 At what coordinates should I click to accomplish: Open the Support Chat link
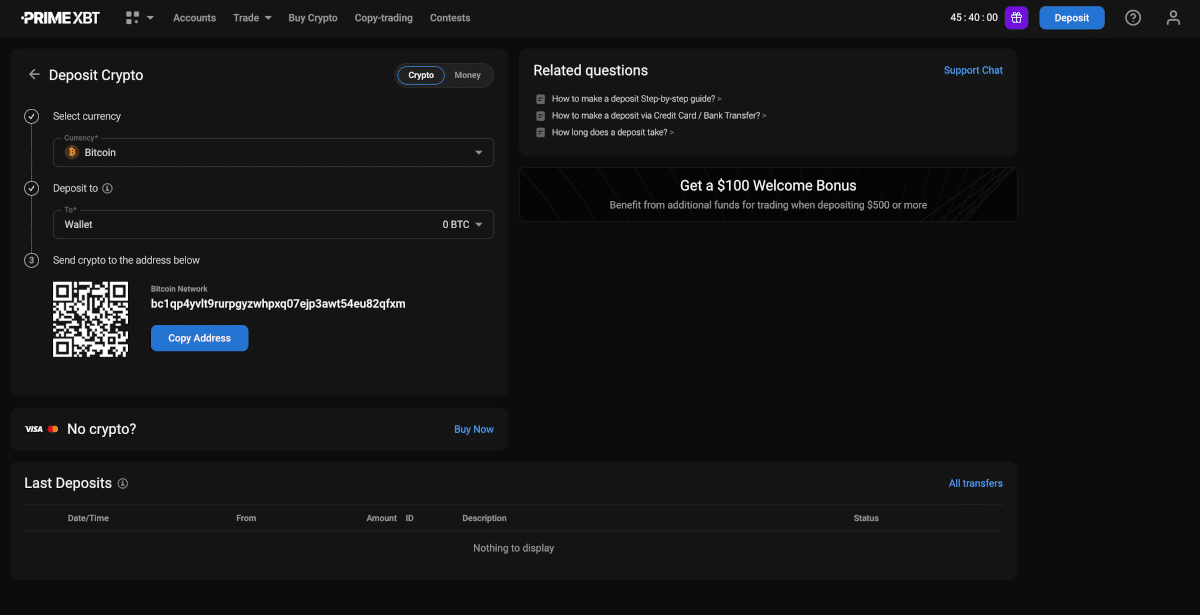[973, 70]
